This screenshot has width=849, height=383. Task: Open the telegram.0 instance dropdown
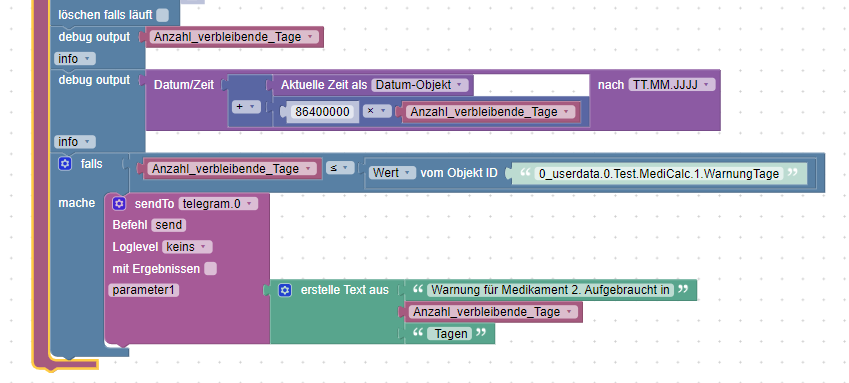pyautogui.click(x=218, y=204)
